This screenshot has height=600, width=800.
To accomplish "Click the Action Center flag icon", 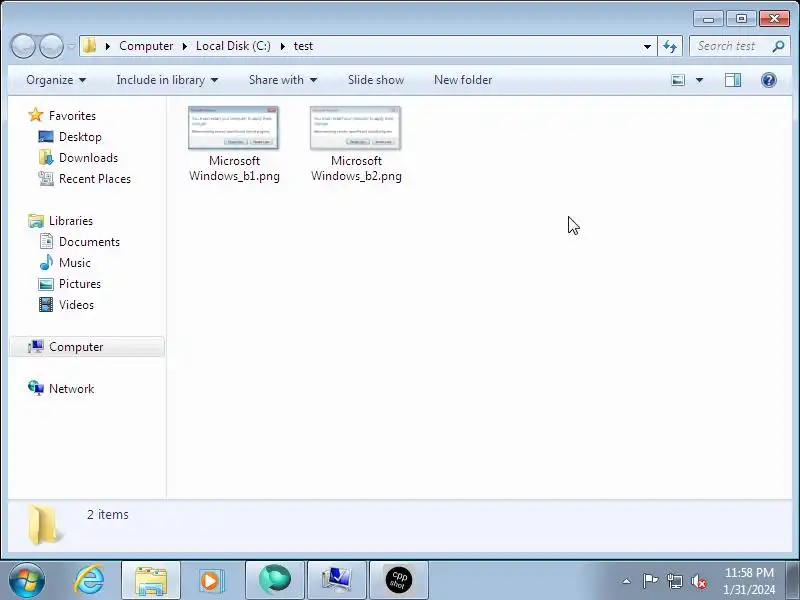I will (650, 581).
